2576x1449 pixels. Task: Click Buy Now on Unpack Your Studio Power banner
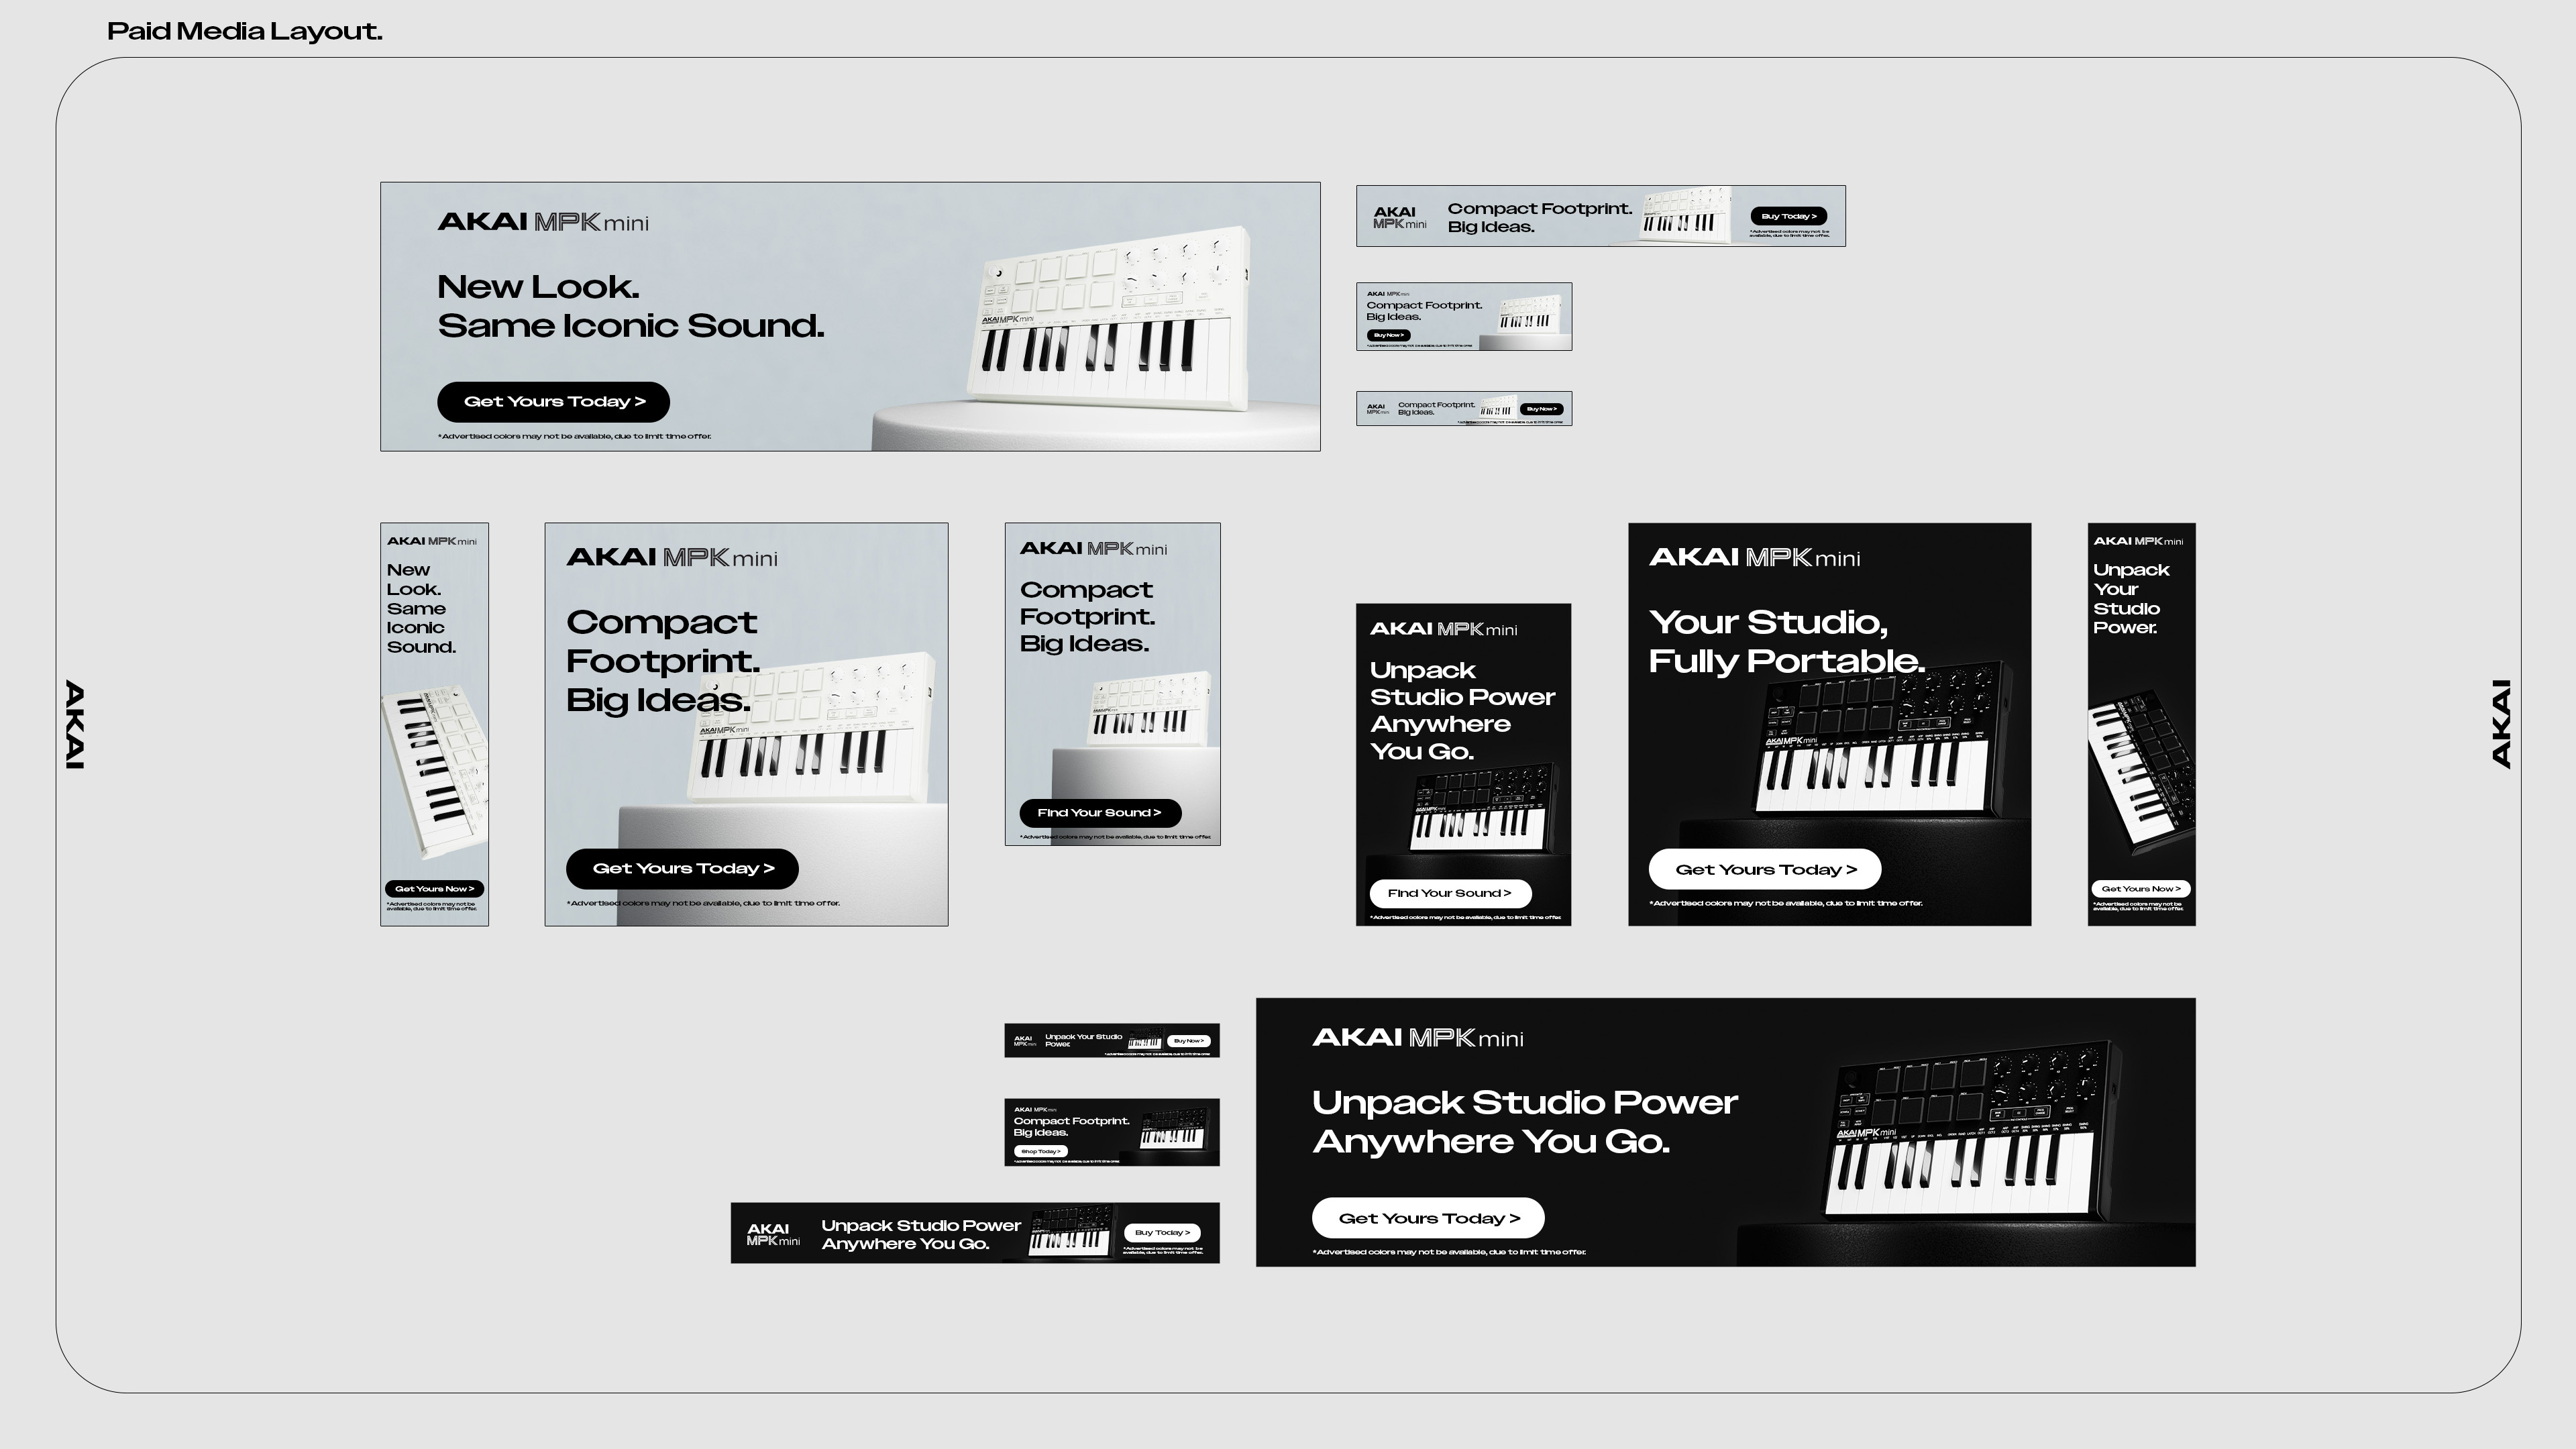click(x=1189, y=1040)
